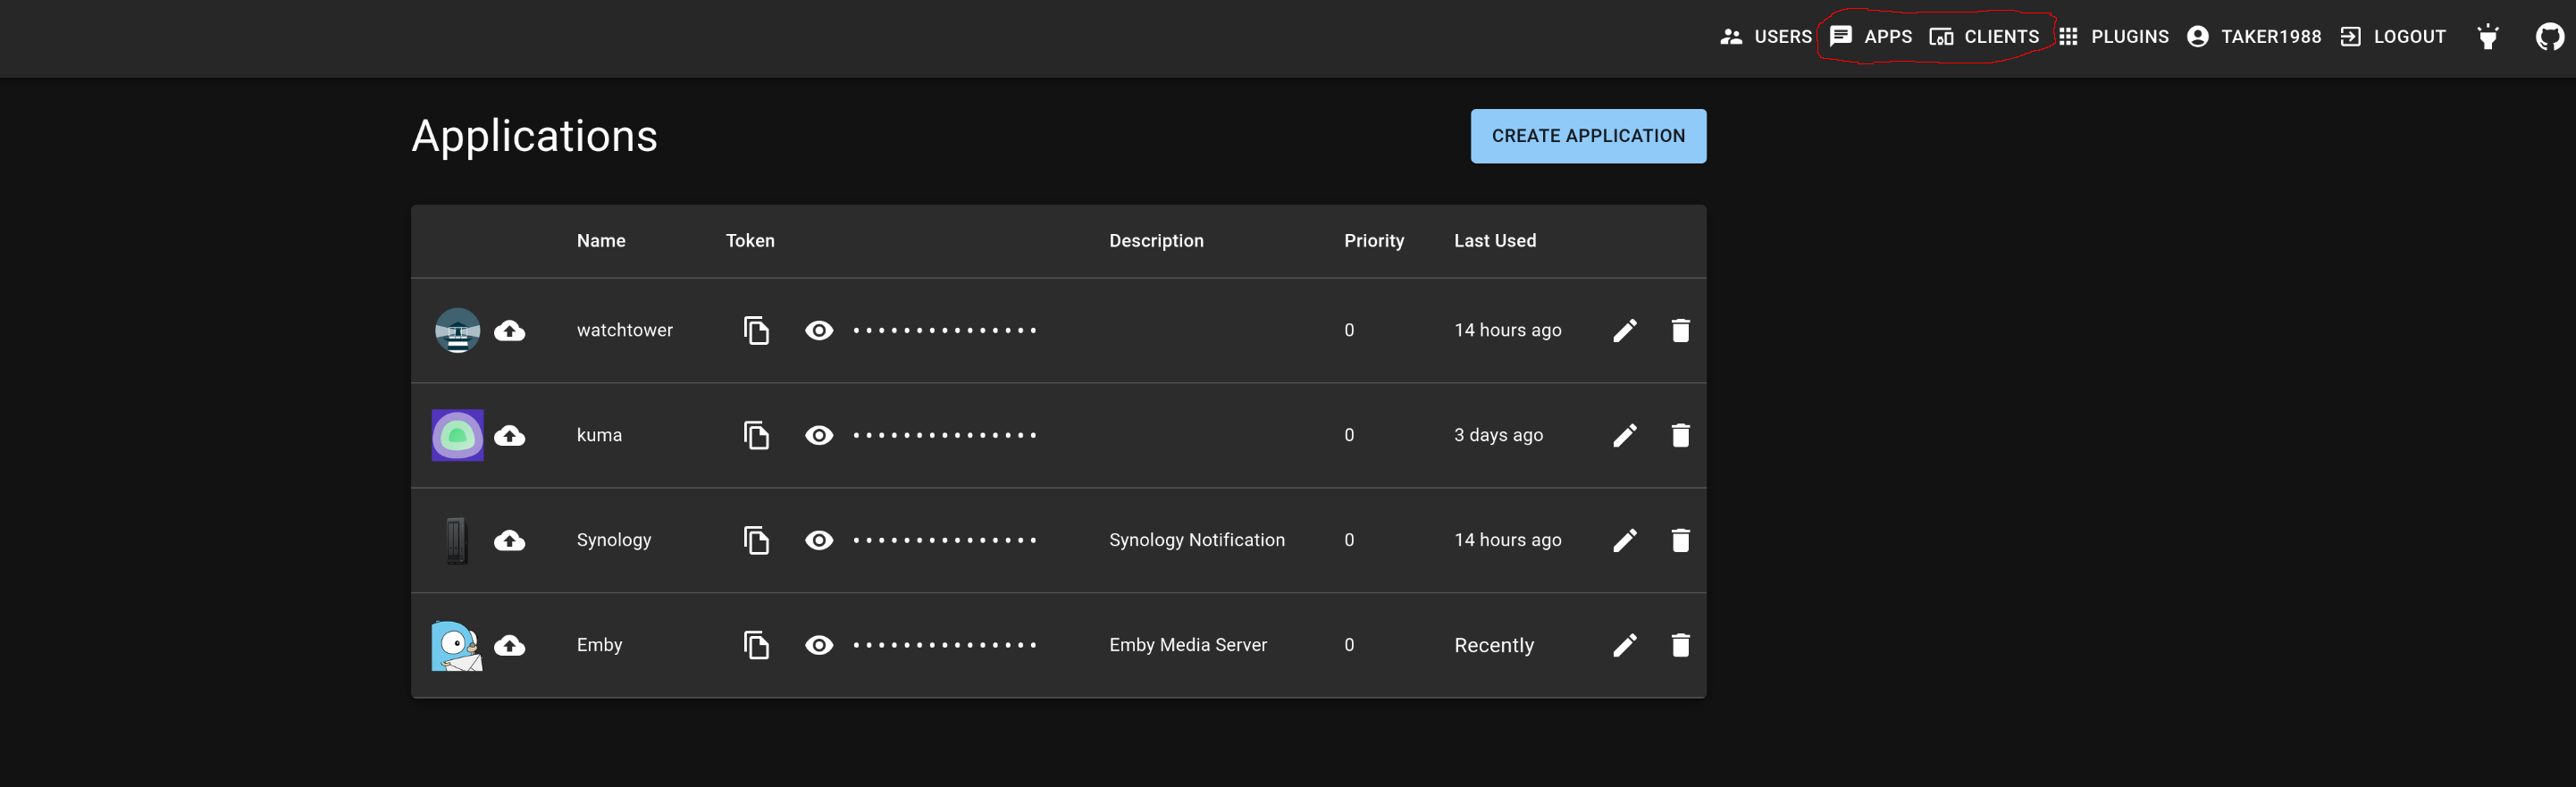
Task: Toggle visibility of the Emby token
Action: click(x=819, y=645)
